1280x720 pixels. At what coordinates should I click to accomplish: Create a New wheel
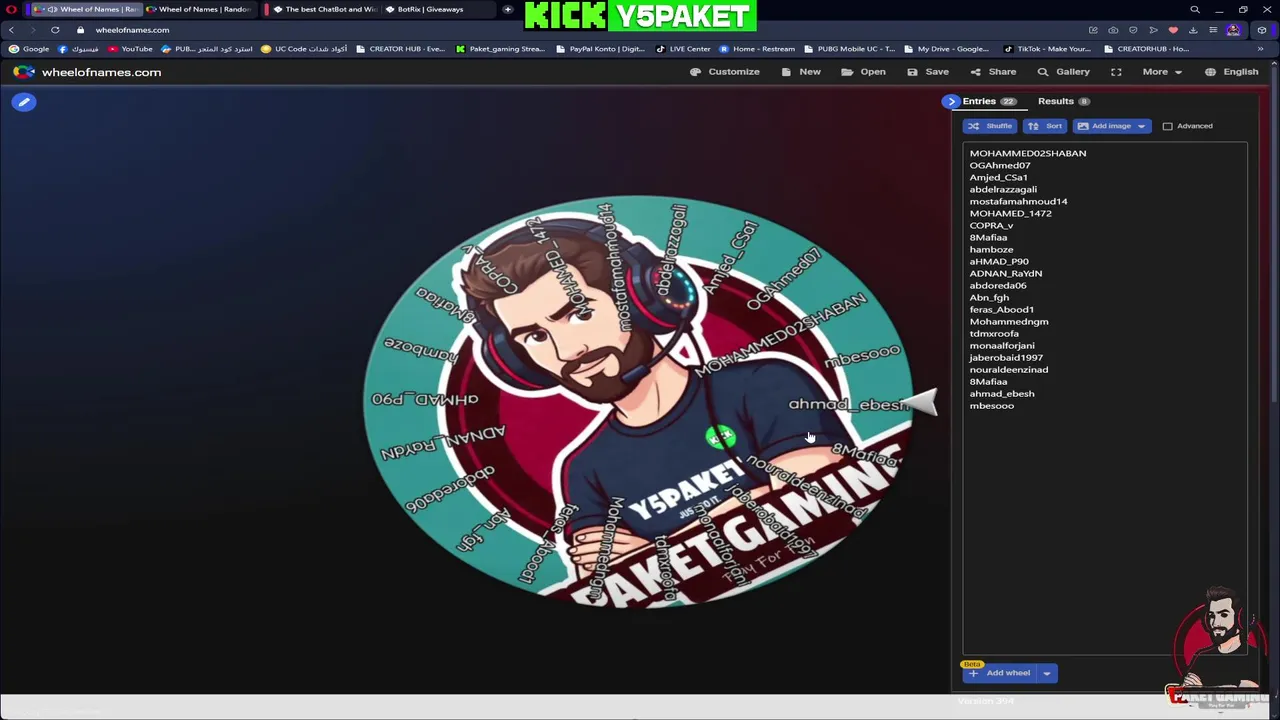(x=801, y=72)
